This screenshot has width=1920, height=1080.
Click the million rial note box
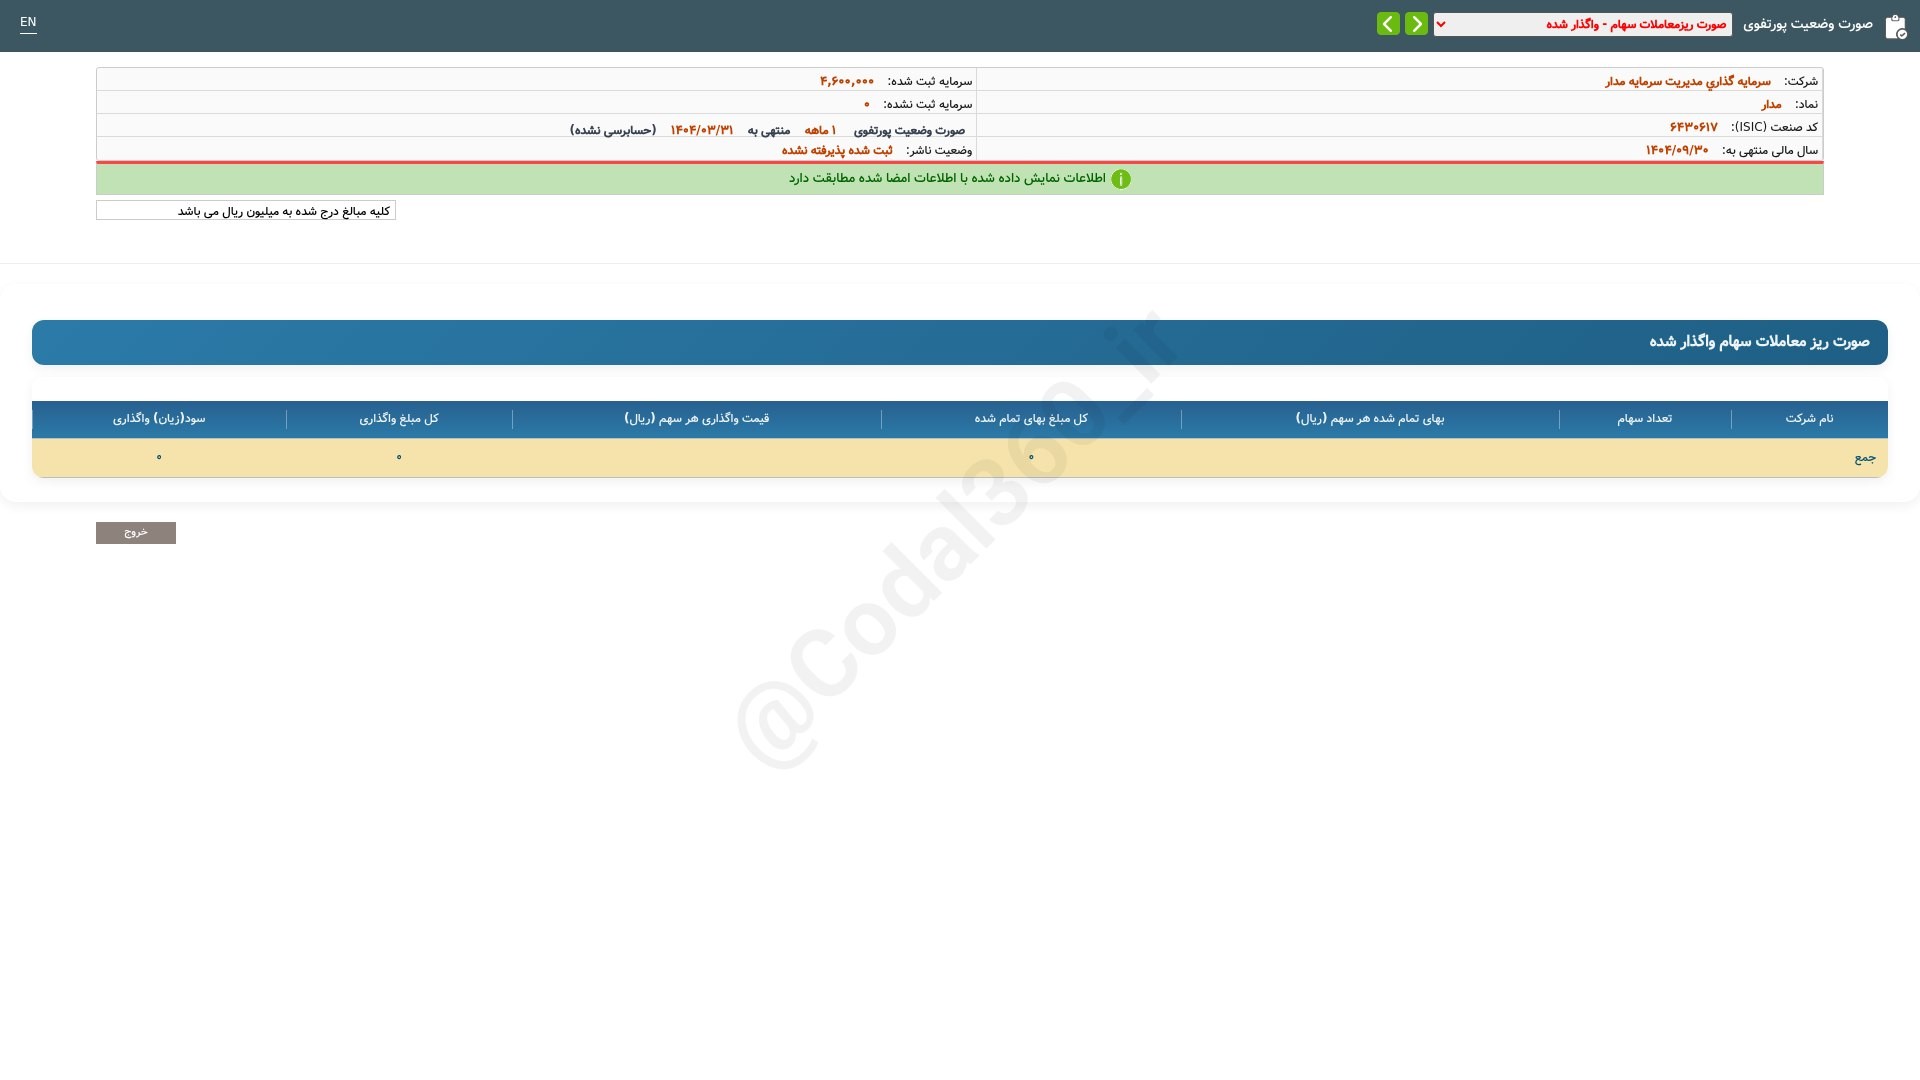pos(246,211)
